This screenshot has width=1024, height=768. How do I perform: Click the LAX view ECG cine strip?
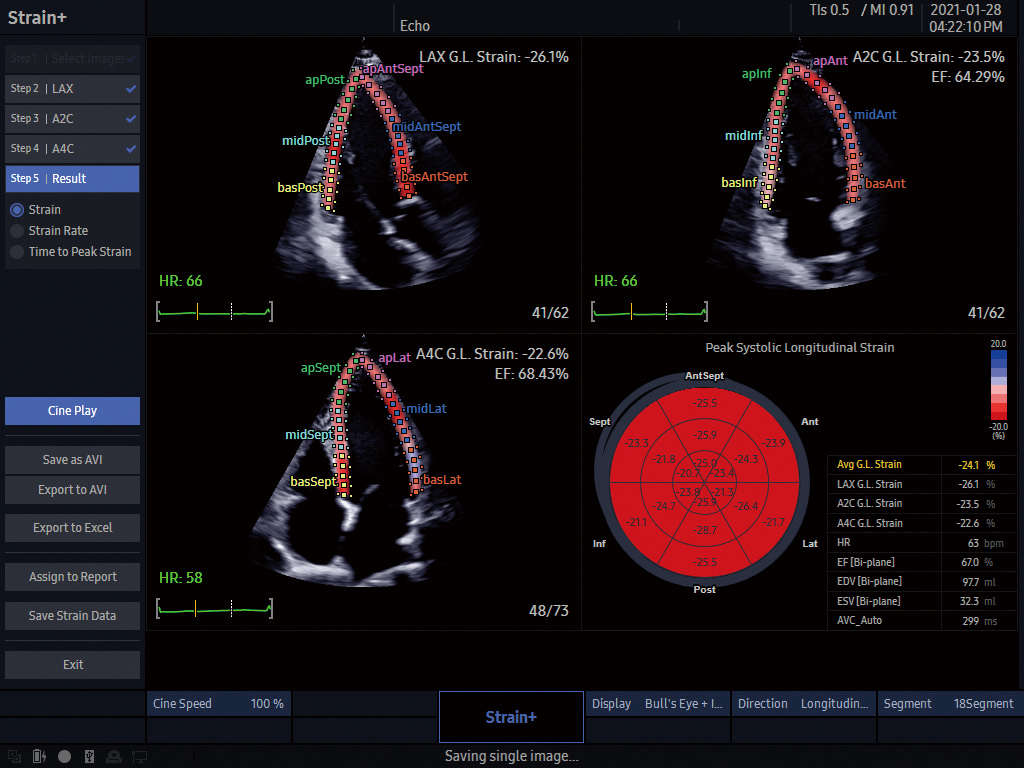[214, 312]
